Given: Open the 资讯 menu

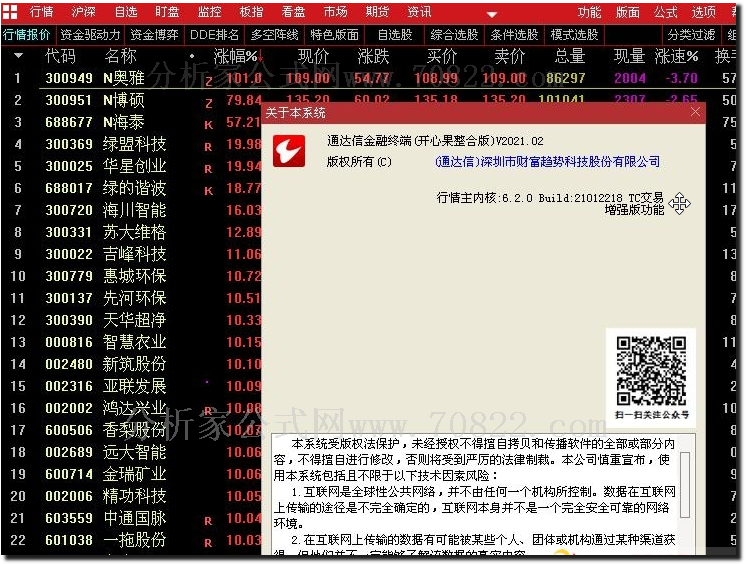Looking at the screenshot, I should pyautogui.click(x=419, y=12).
